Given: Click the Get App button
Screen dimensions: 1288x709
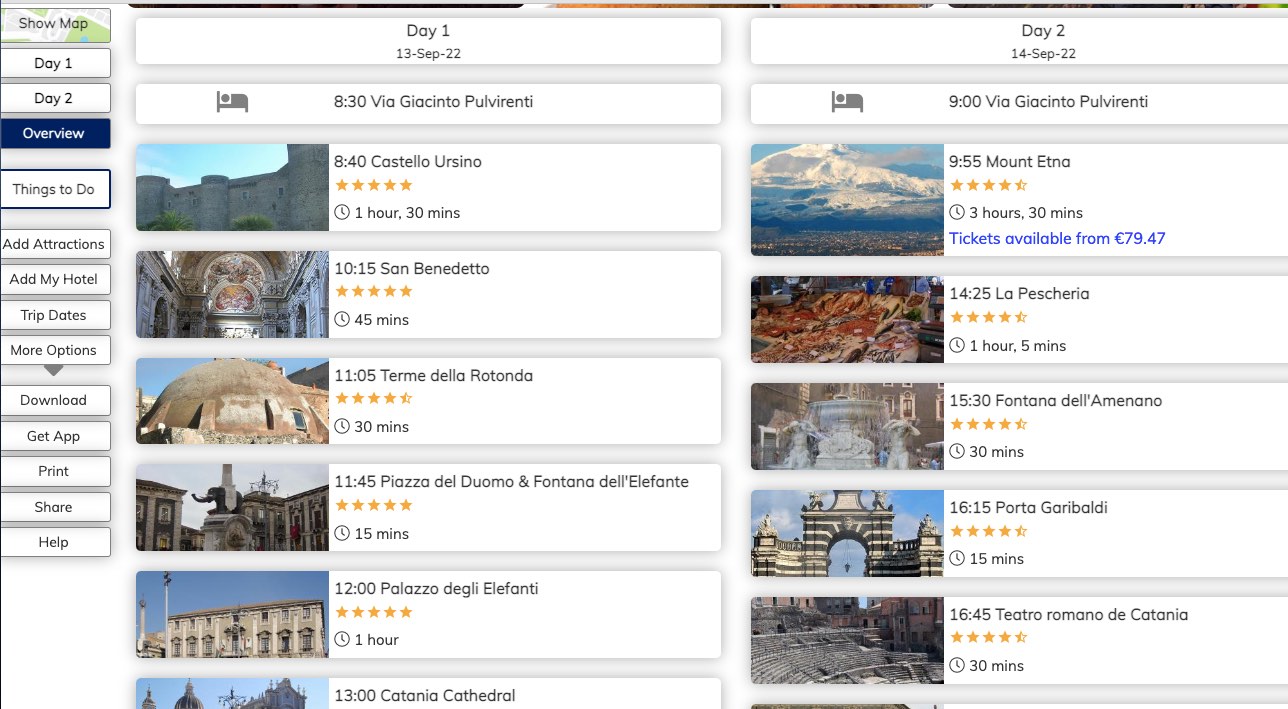Looking at the screenshot, I should [x=54, y=436].
